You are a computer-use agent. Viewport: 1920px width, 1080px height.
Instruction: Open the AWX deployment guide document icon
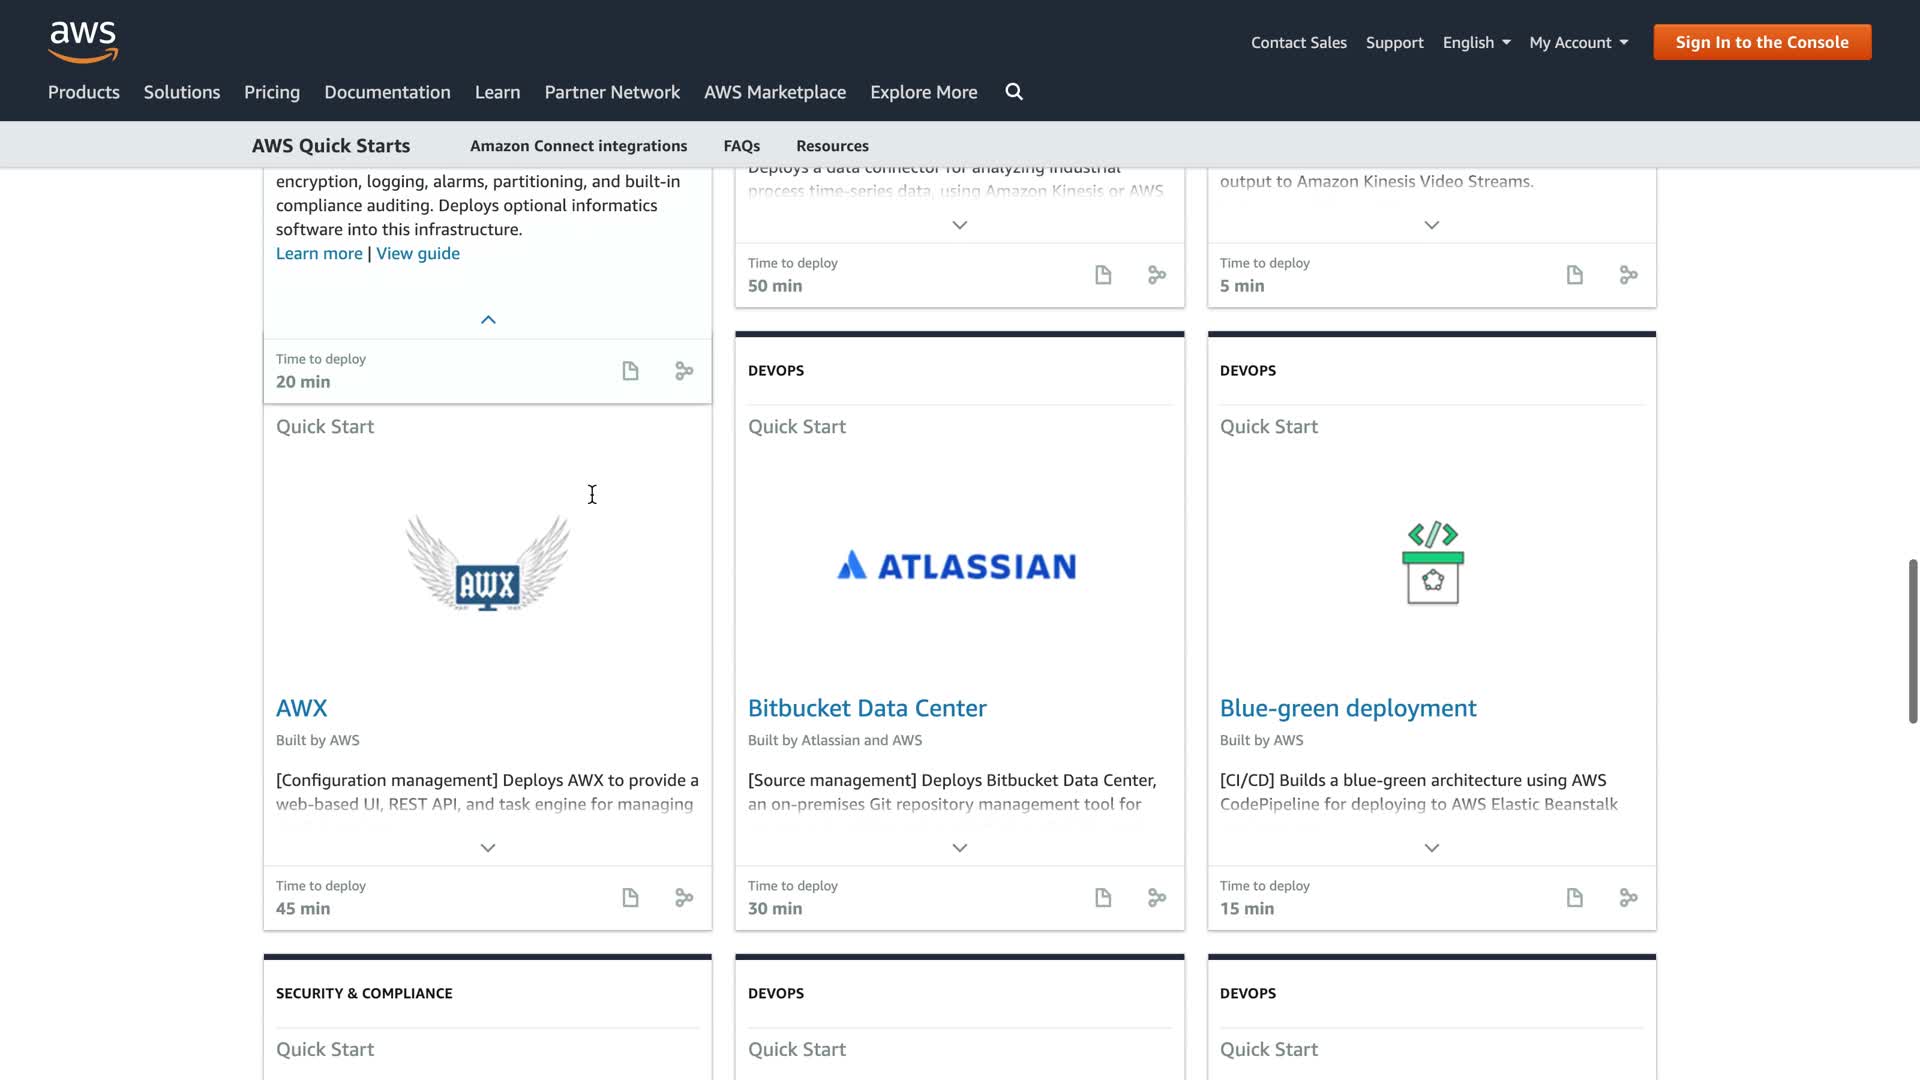point(630,897)
